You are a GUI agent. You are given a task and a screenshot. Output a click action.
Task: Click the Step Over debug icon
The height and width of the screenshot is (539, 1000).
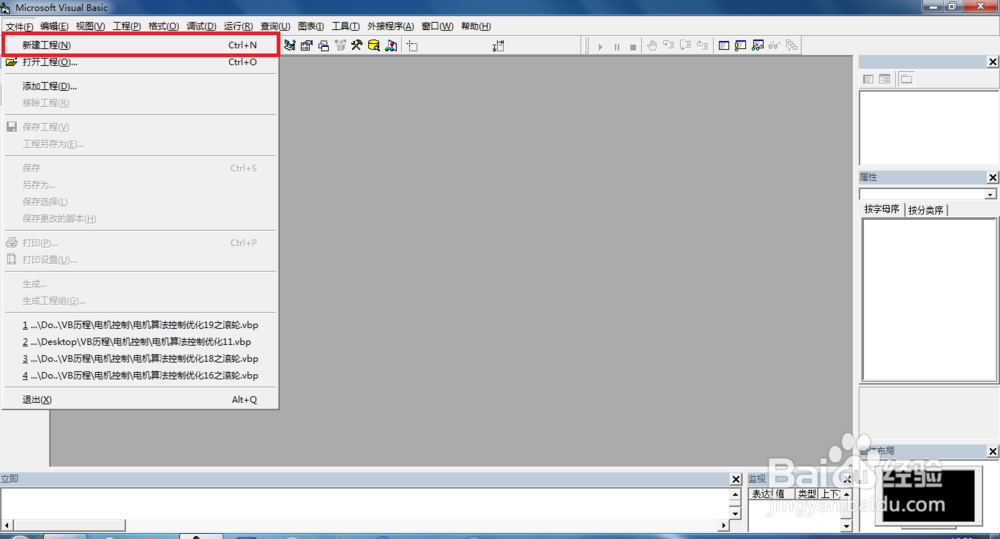pyautogui.click(x=685, y=45)
